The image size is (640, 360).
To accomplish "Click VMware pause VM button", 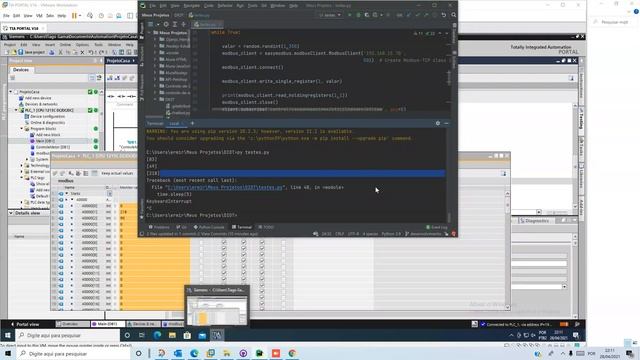I will coord(74,16).
